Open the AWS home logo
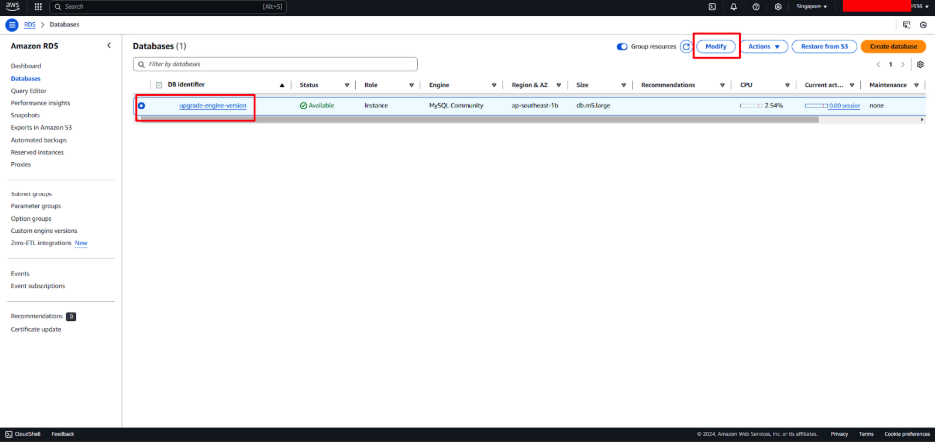Image resolution: width=938 pixels, height=442 pixels. pos(13,7)
